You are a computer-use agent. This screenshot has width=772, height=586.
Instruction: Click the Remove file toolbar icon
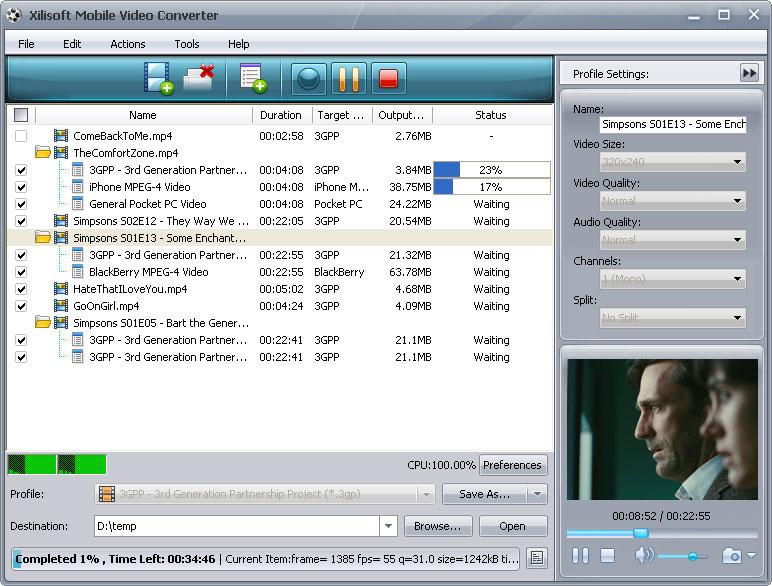pos(199,78)
